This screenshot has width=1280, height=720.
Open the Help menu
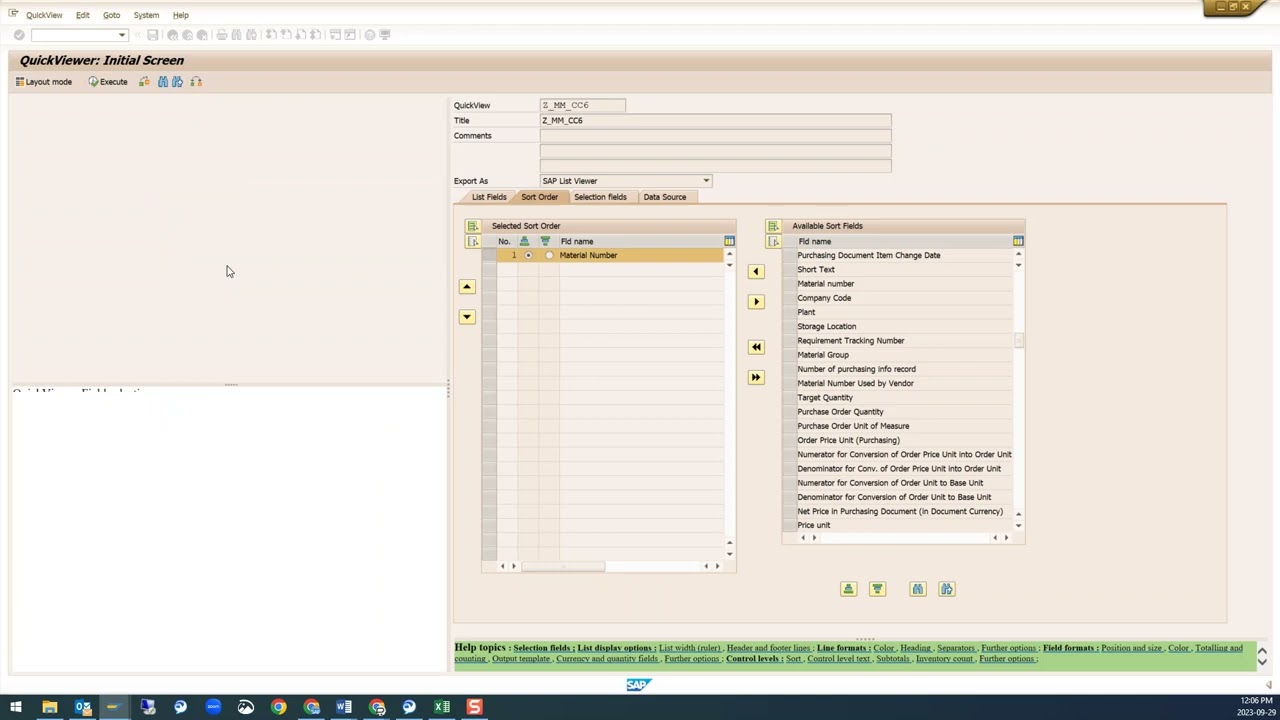click(x=180, y=15)
